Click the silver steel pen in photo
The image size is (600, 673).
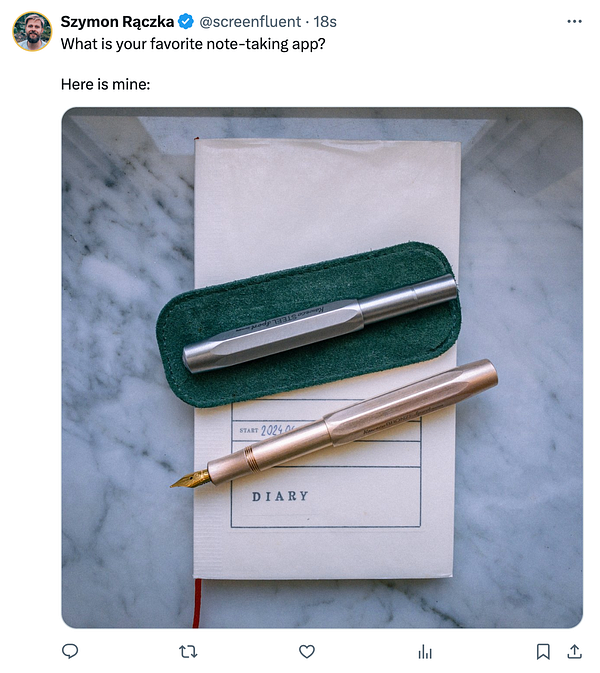[320, 323]
